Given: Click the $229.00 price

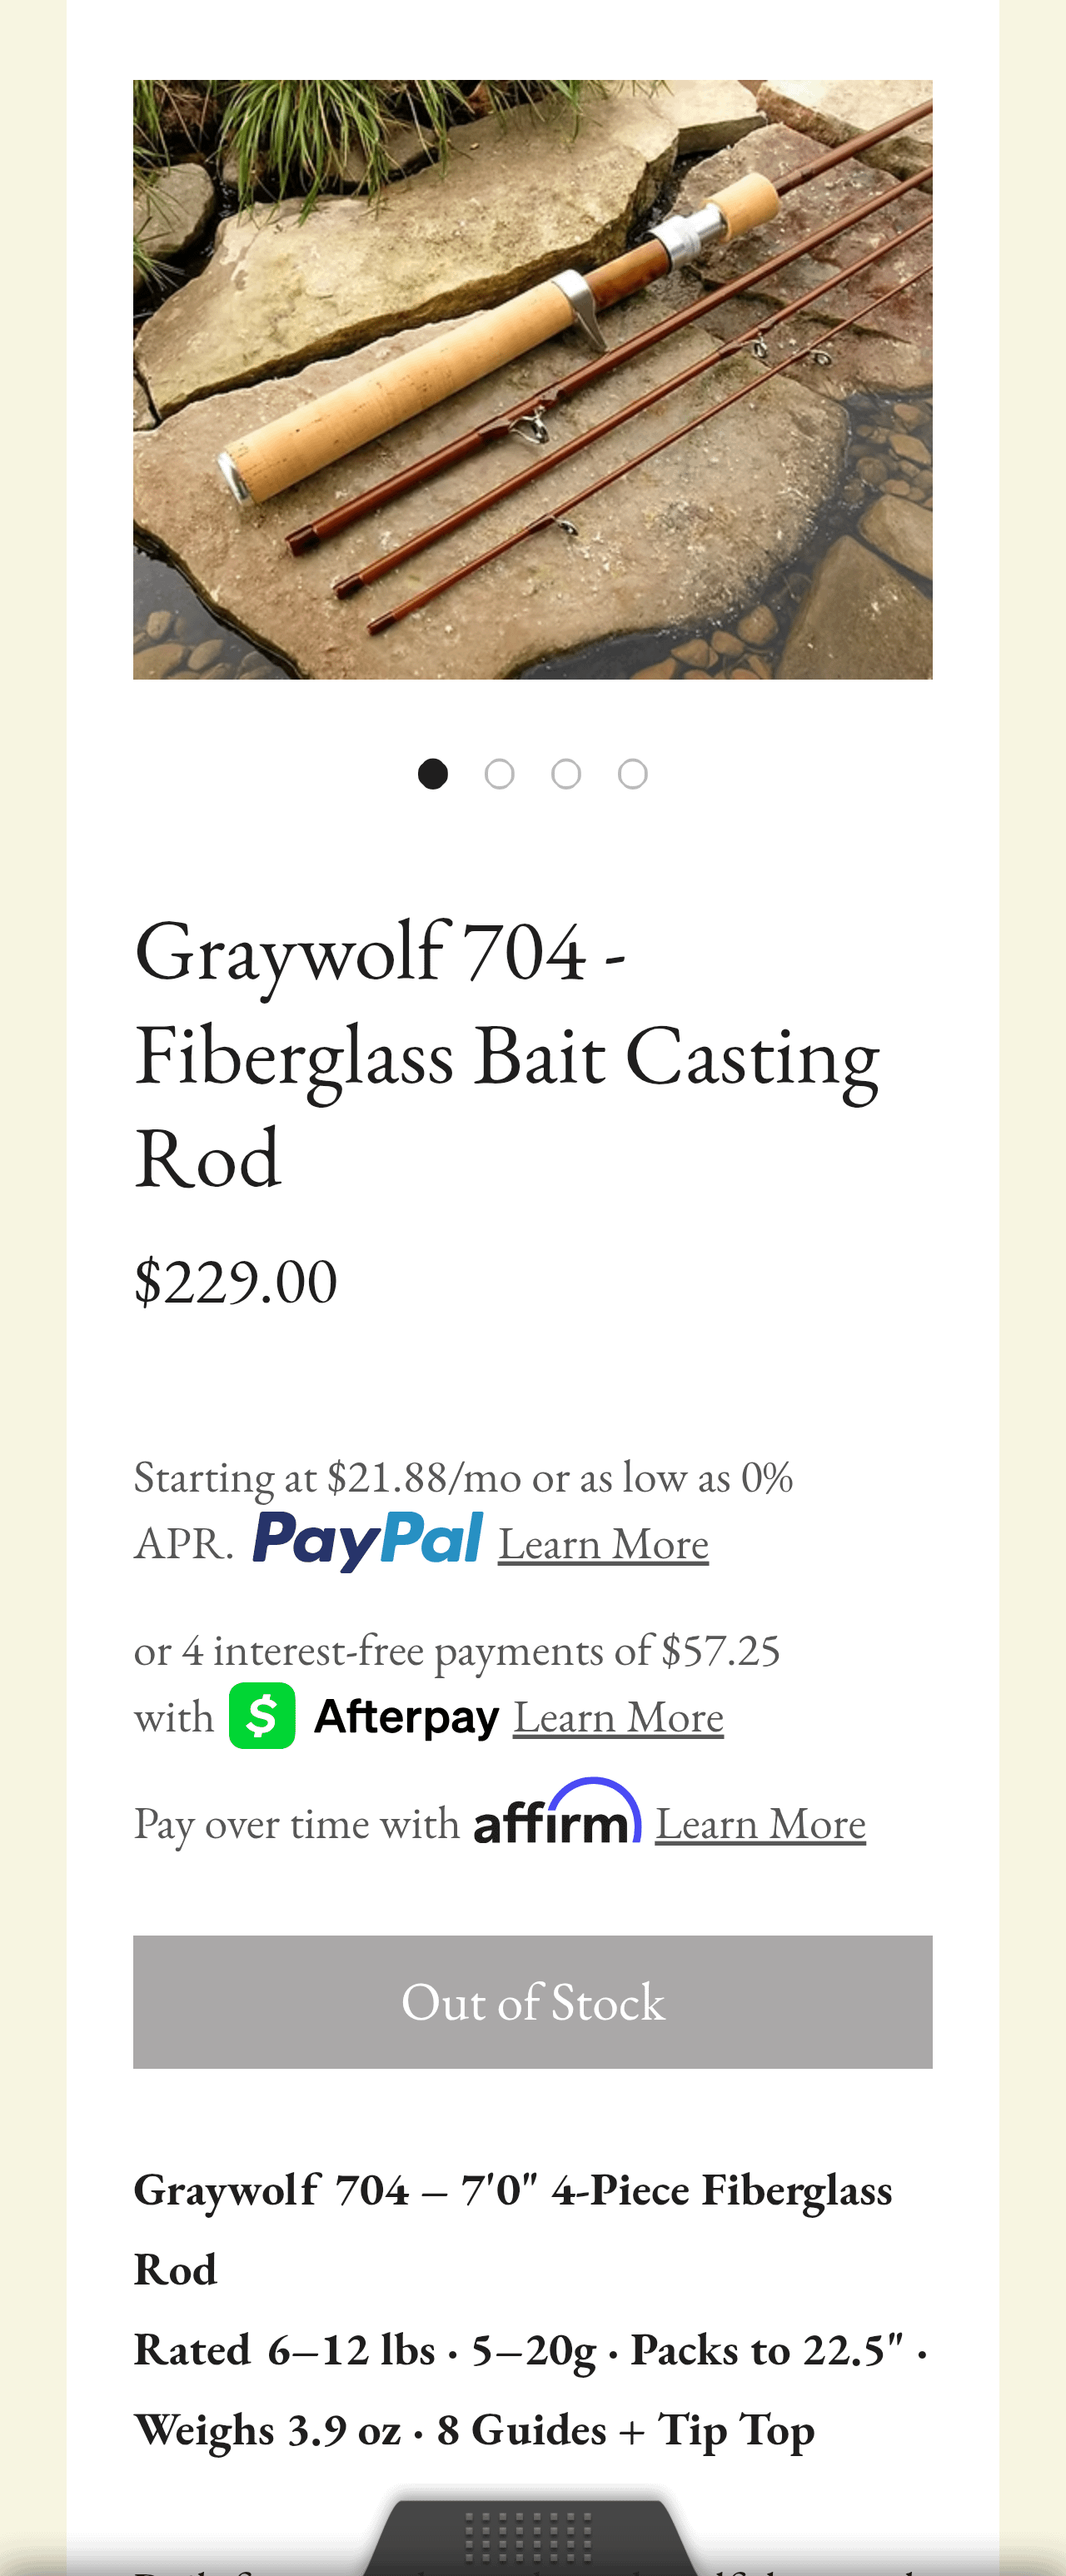Looking at the screenshot, I should pyautogui.click(x=236, y=1281).
